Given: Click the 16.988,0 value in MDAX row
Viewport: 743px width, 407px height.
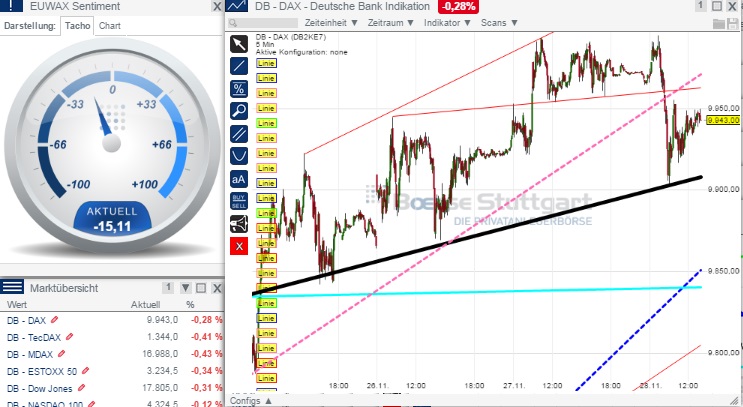Looking at the screenshot, I should (x=160, y=354).
